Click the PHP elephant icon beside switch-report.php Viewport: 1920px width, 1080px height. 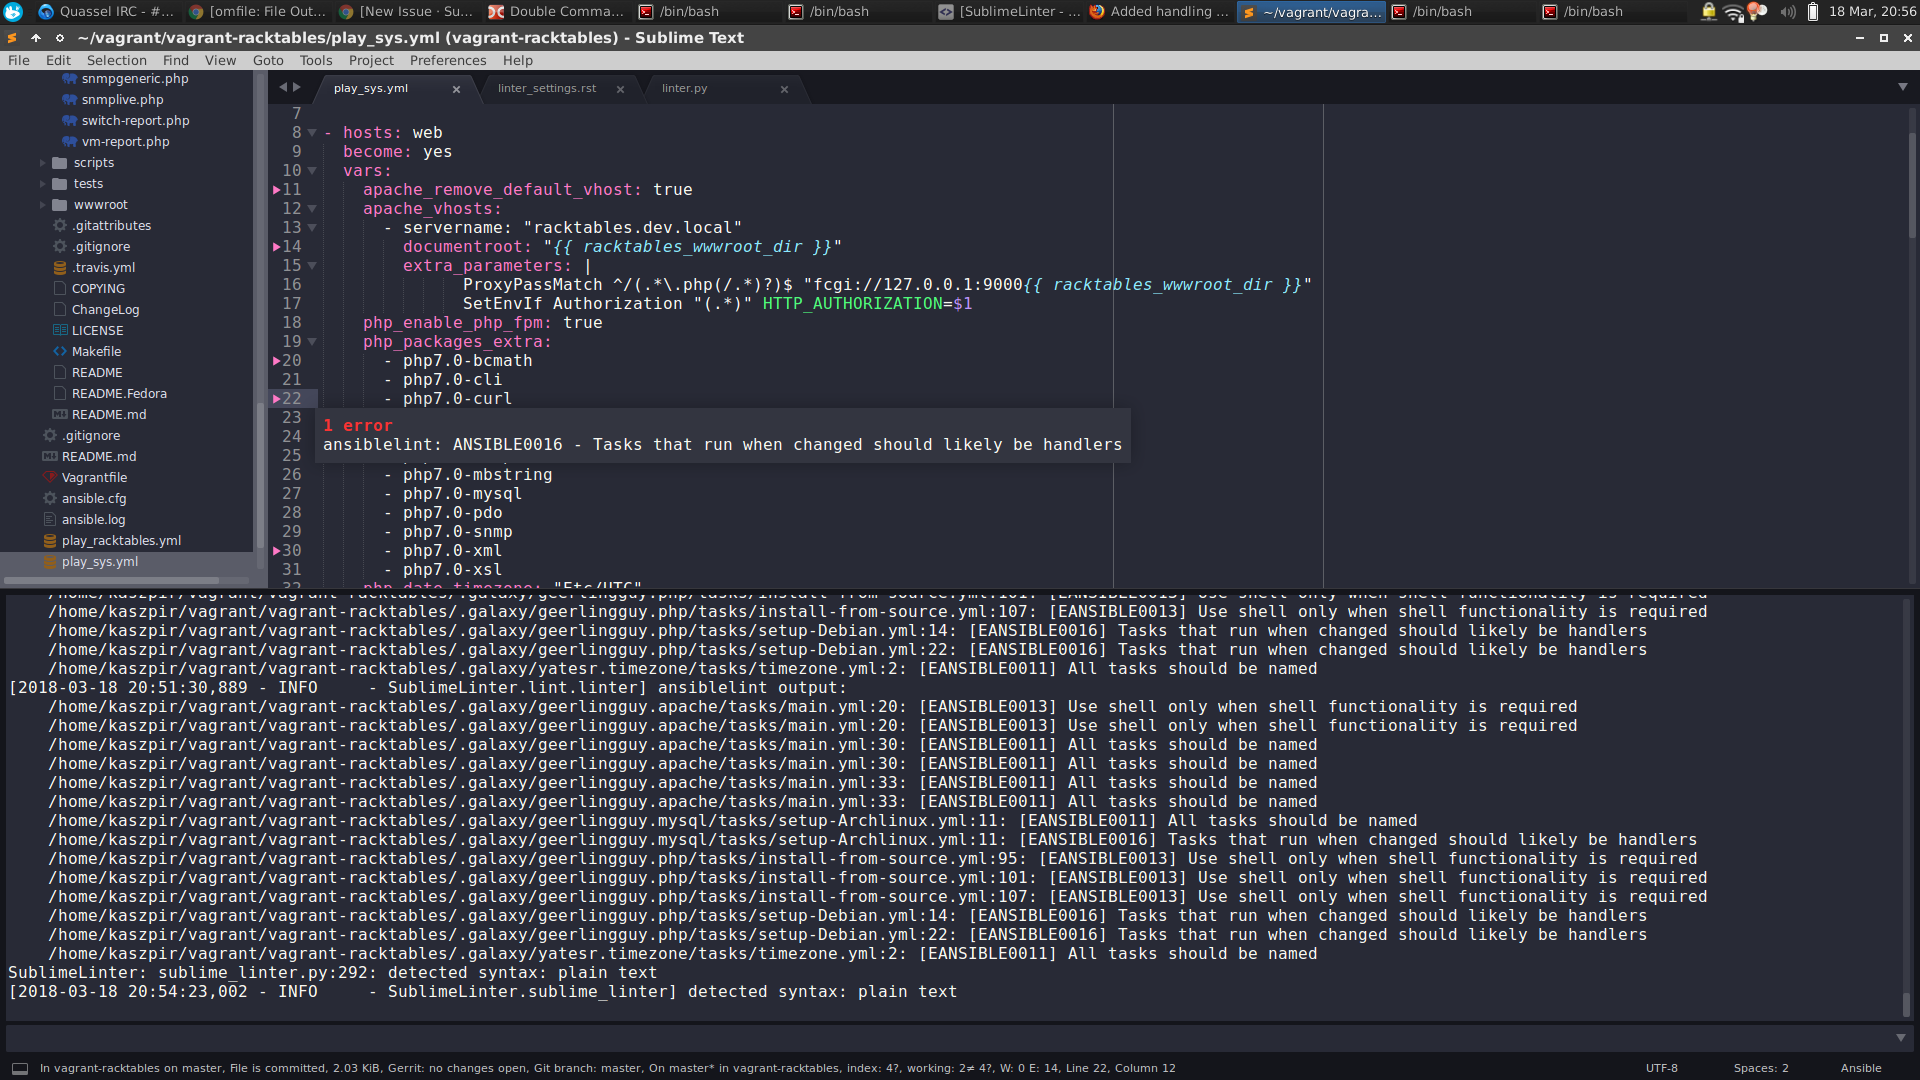[69, 120]
